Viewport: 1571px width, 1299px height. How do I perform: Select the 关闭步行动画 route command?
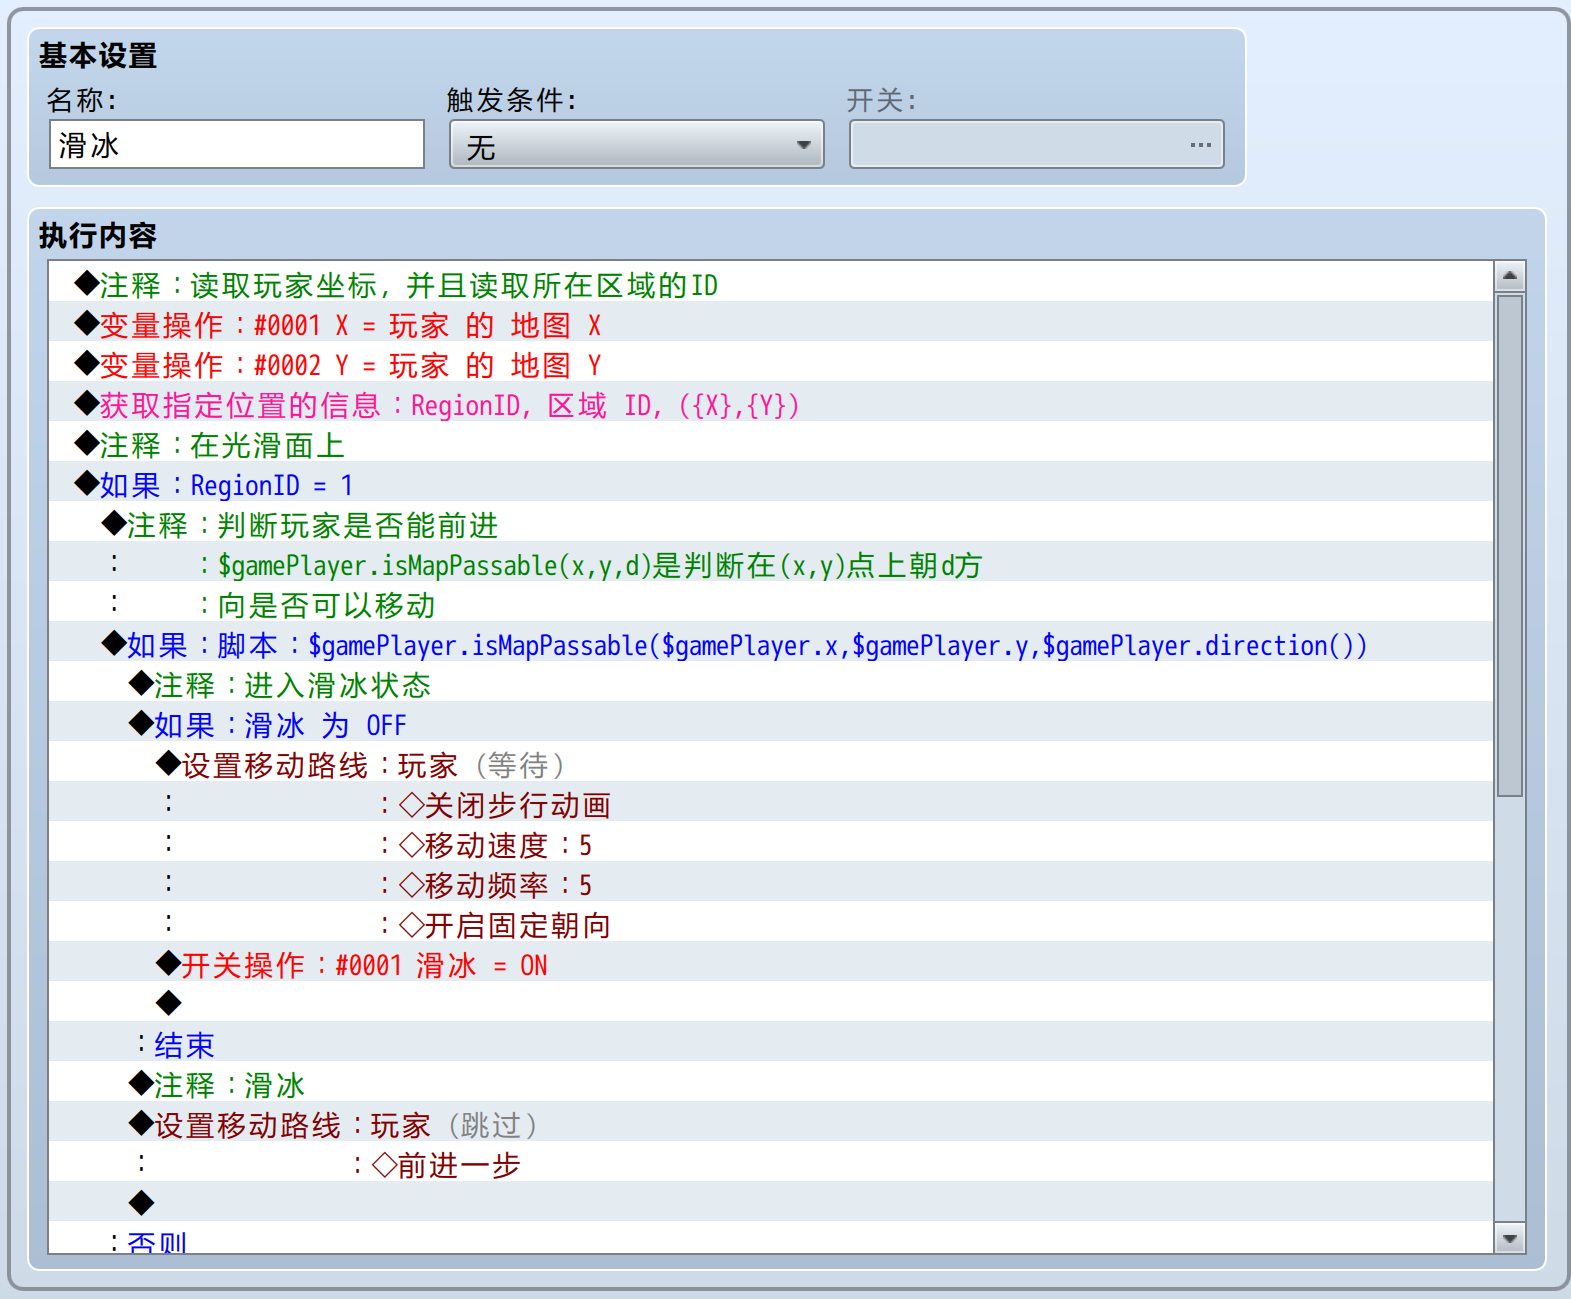[770, 802]
